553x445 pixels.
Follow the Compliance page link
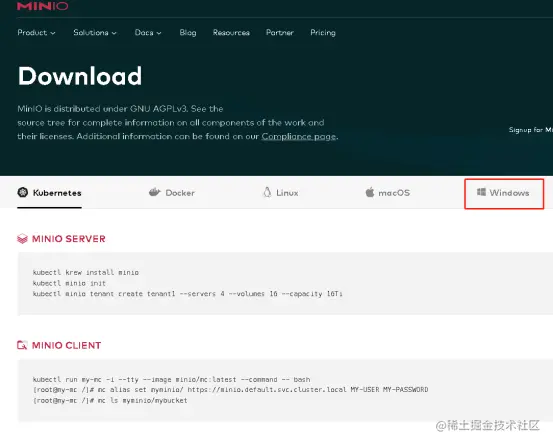coord(298,136)
